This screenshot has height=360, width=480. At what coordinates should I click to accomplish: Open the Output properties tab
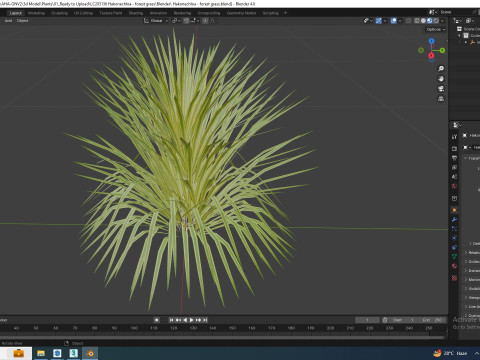pos(454,158)
